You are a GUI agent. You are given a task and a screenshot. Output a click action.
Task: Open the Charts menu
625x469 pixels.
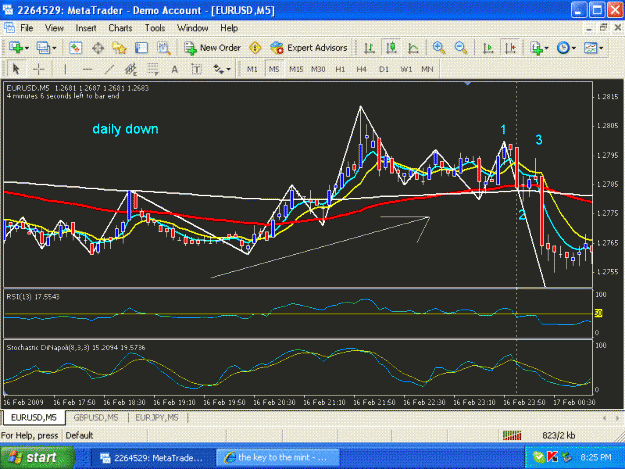(x=120, y=28)
